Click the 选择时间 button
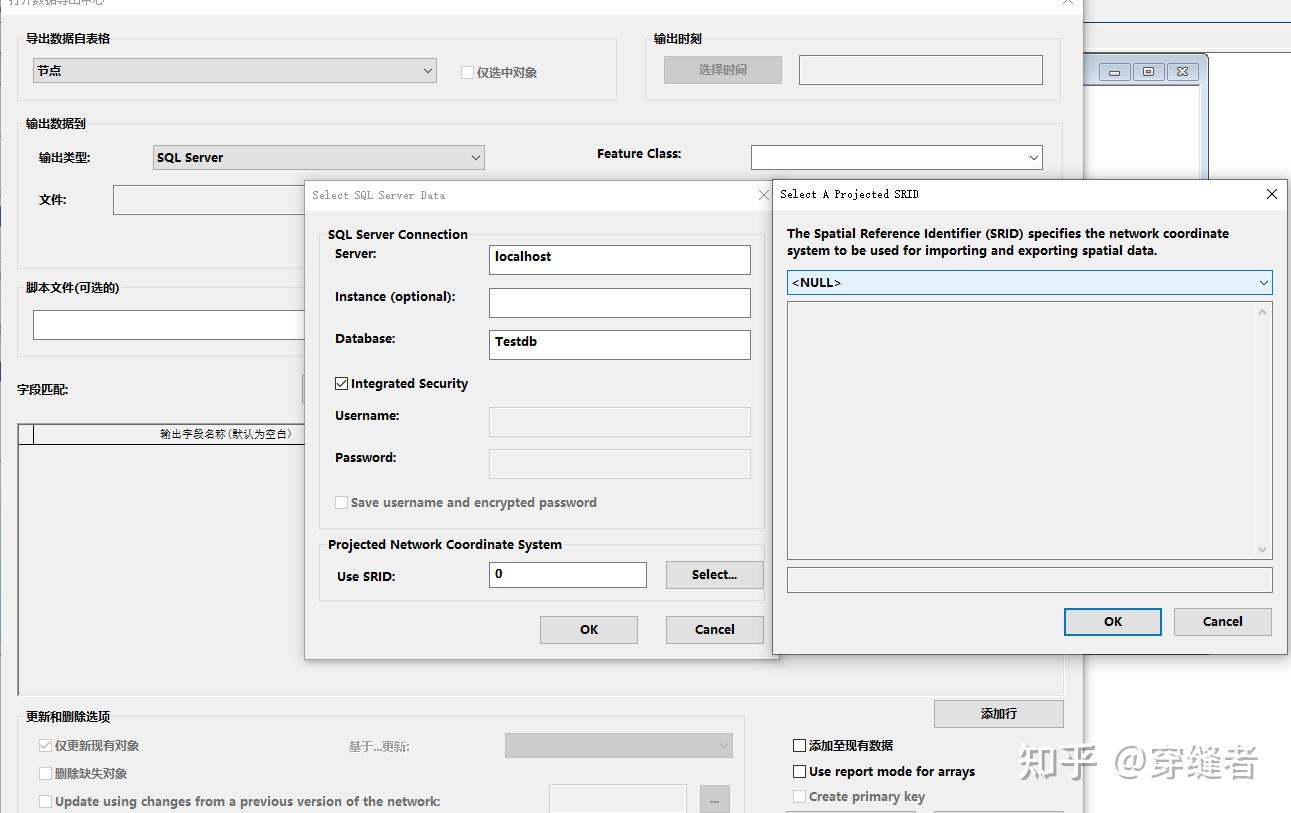 [x=722, y=69]
